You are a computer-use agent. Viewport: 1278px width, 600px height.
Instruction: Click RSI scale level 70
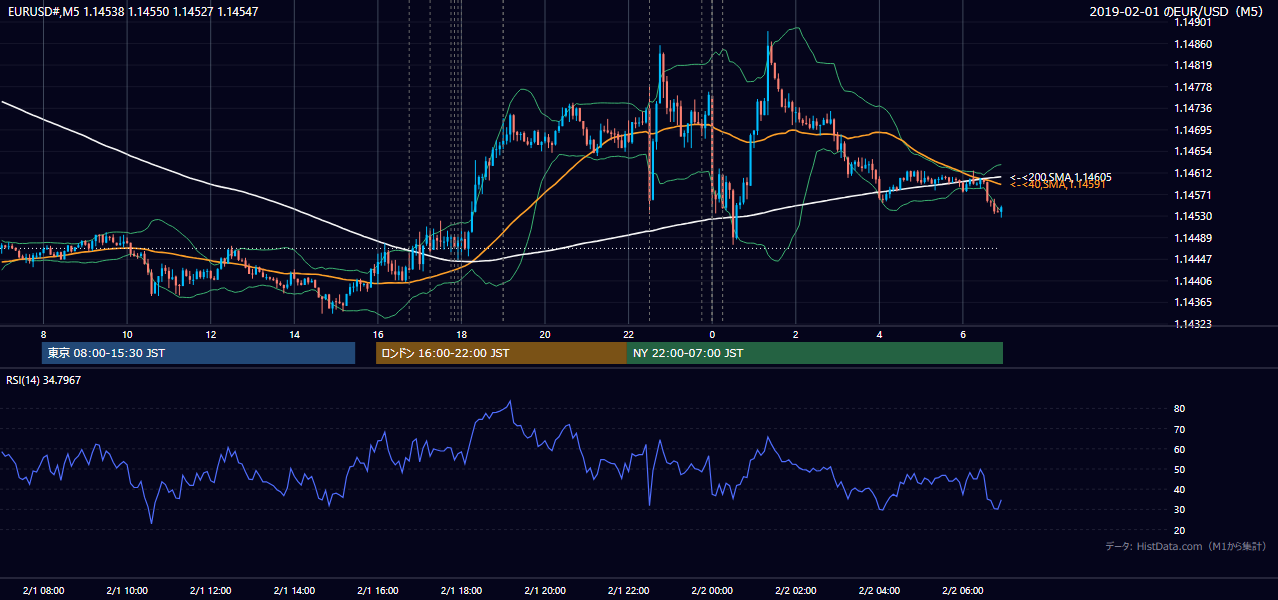coord(1180,429)
